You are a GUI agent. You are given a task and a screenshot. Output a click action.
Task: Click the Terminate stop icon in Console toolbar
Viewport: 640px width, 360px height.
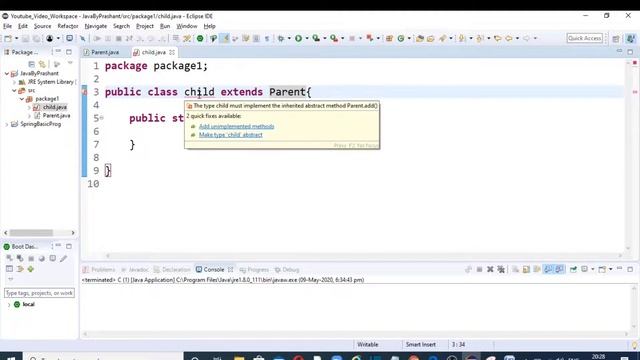point(480,269)
